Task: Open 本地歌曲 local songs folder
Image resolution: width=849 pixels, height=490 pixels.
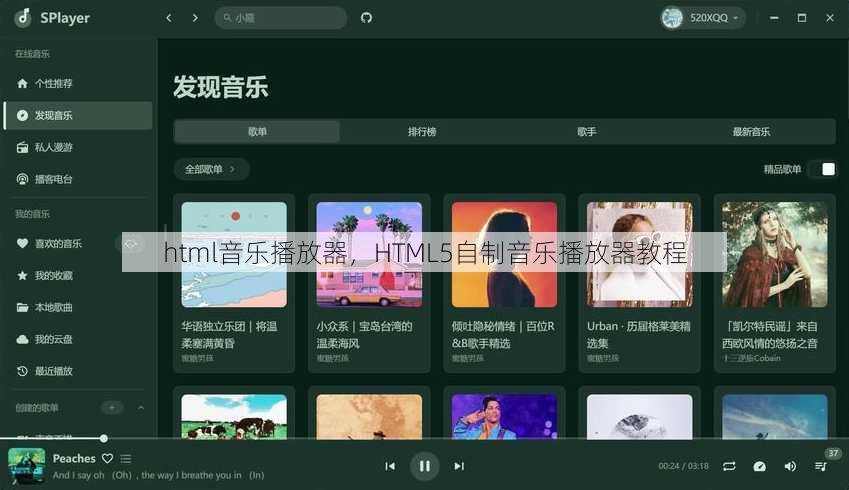Action: [x=77, y=308]
